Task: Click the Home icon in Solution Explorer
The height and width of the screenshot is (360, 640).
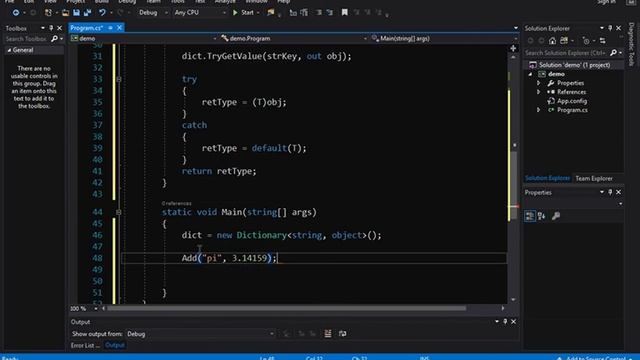Action: [552, 41]
